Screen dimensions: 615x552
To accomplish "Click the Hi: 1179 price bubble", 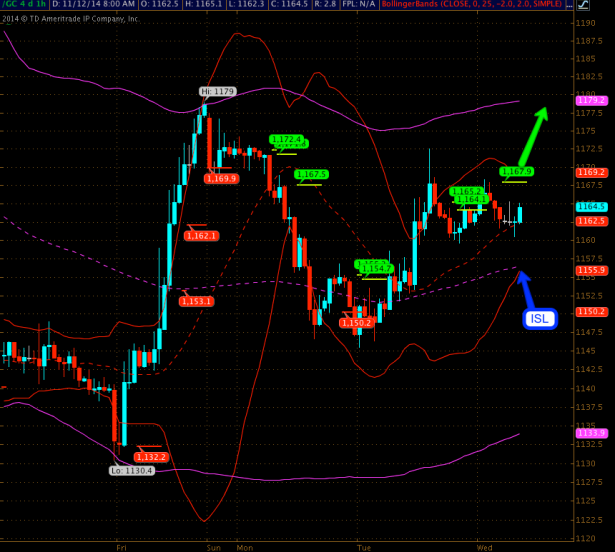I will [216, 92].
